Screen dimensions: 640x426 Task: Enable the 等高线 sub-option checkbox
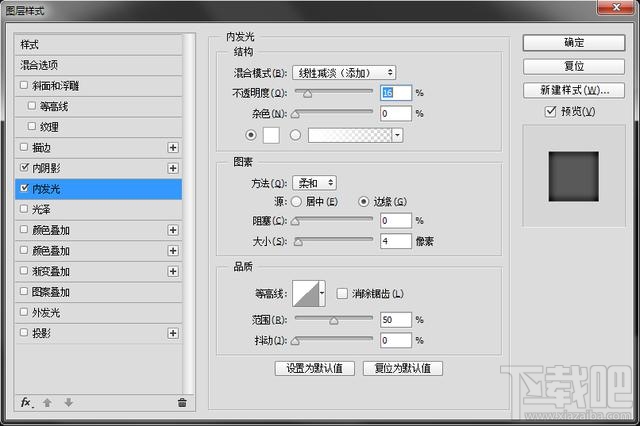32,106
